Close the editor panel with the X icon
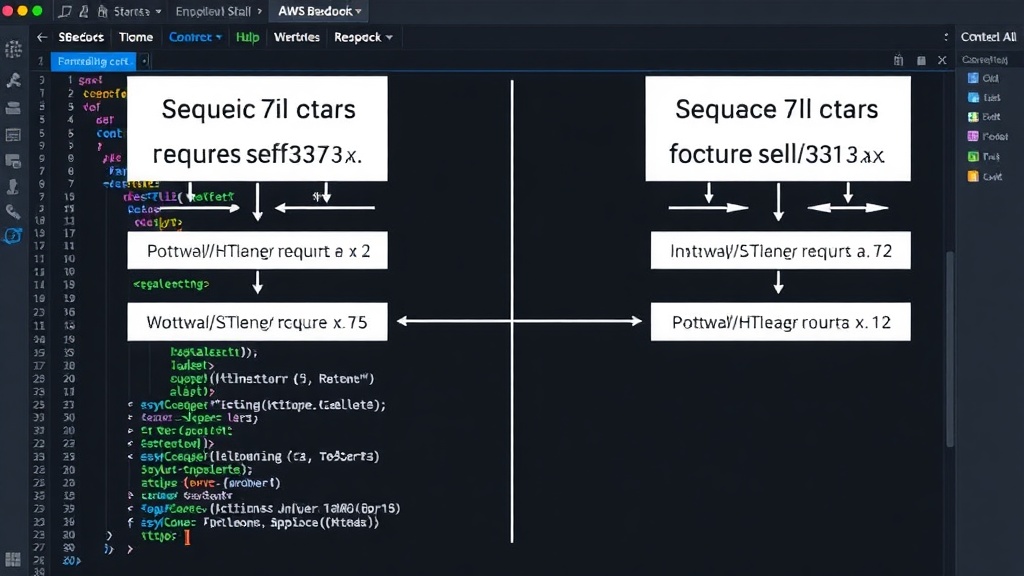The image size is (1024, 576). (942, 60)
